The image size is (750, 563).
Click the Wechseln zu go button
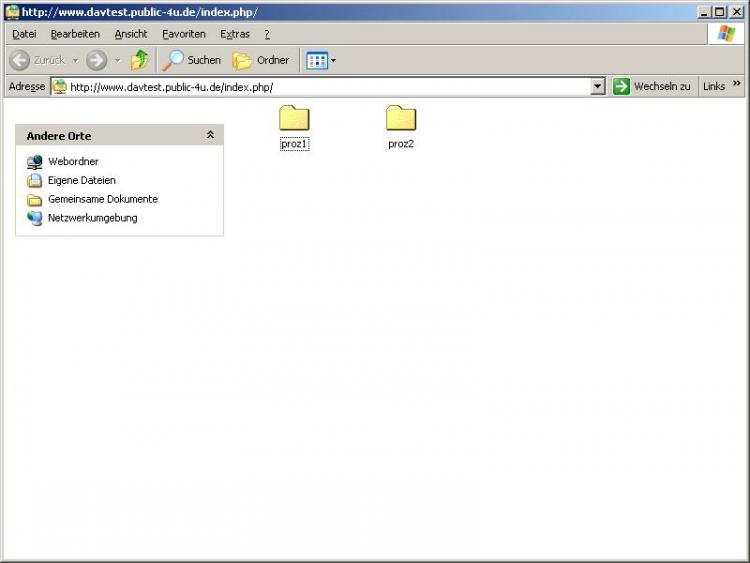(652, 86)
